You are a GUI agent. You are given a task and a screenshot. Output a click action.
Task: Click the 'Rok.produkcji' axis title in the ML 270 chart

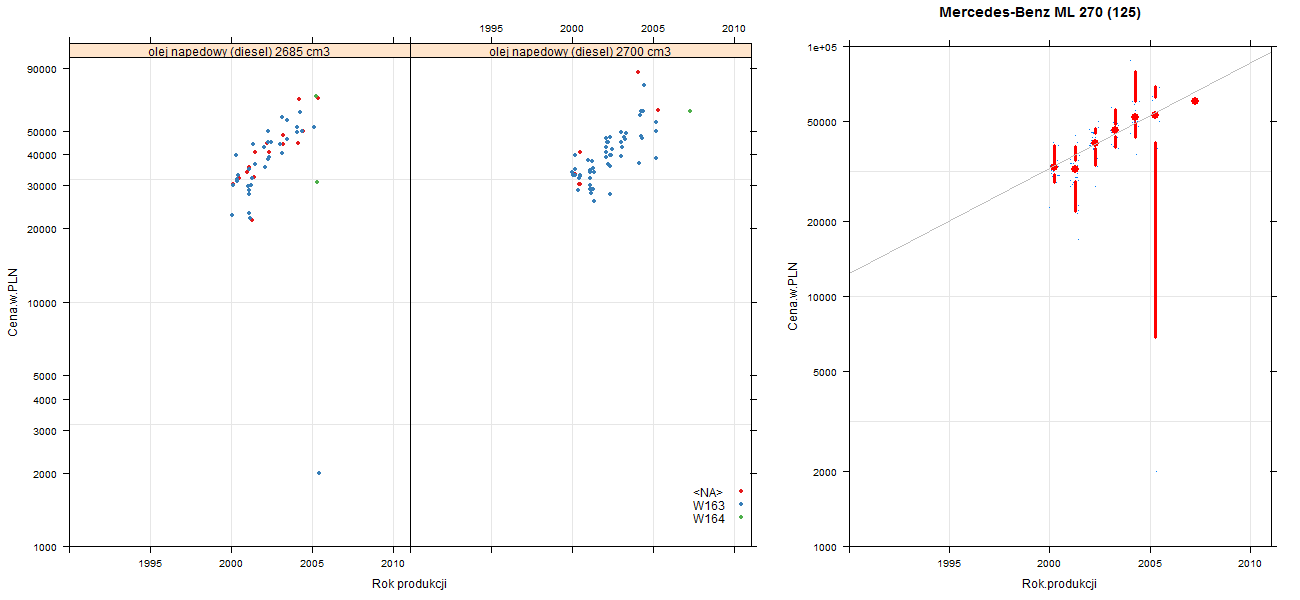[1060, 583]
